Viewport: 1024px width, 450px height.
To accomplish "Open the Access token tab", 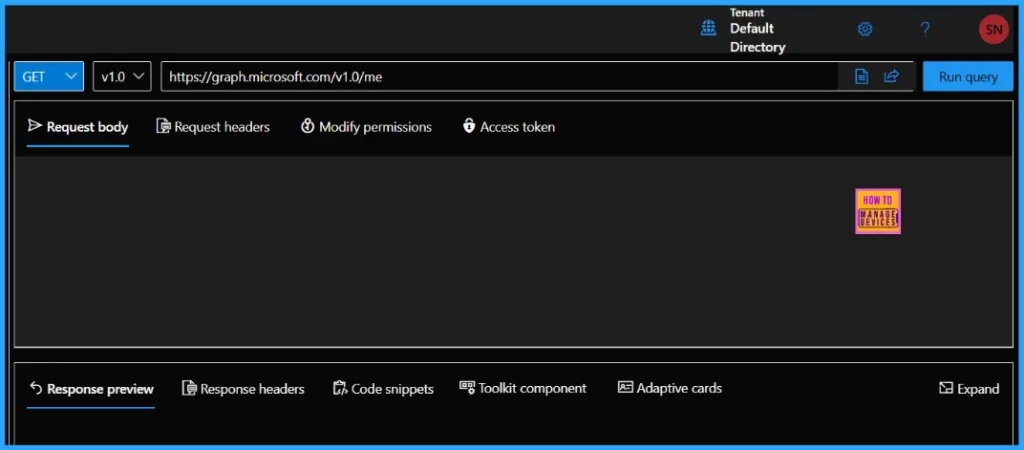I will pyautogui.click(x=509, y=127).
